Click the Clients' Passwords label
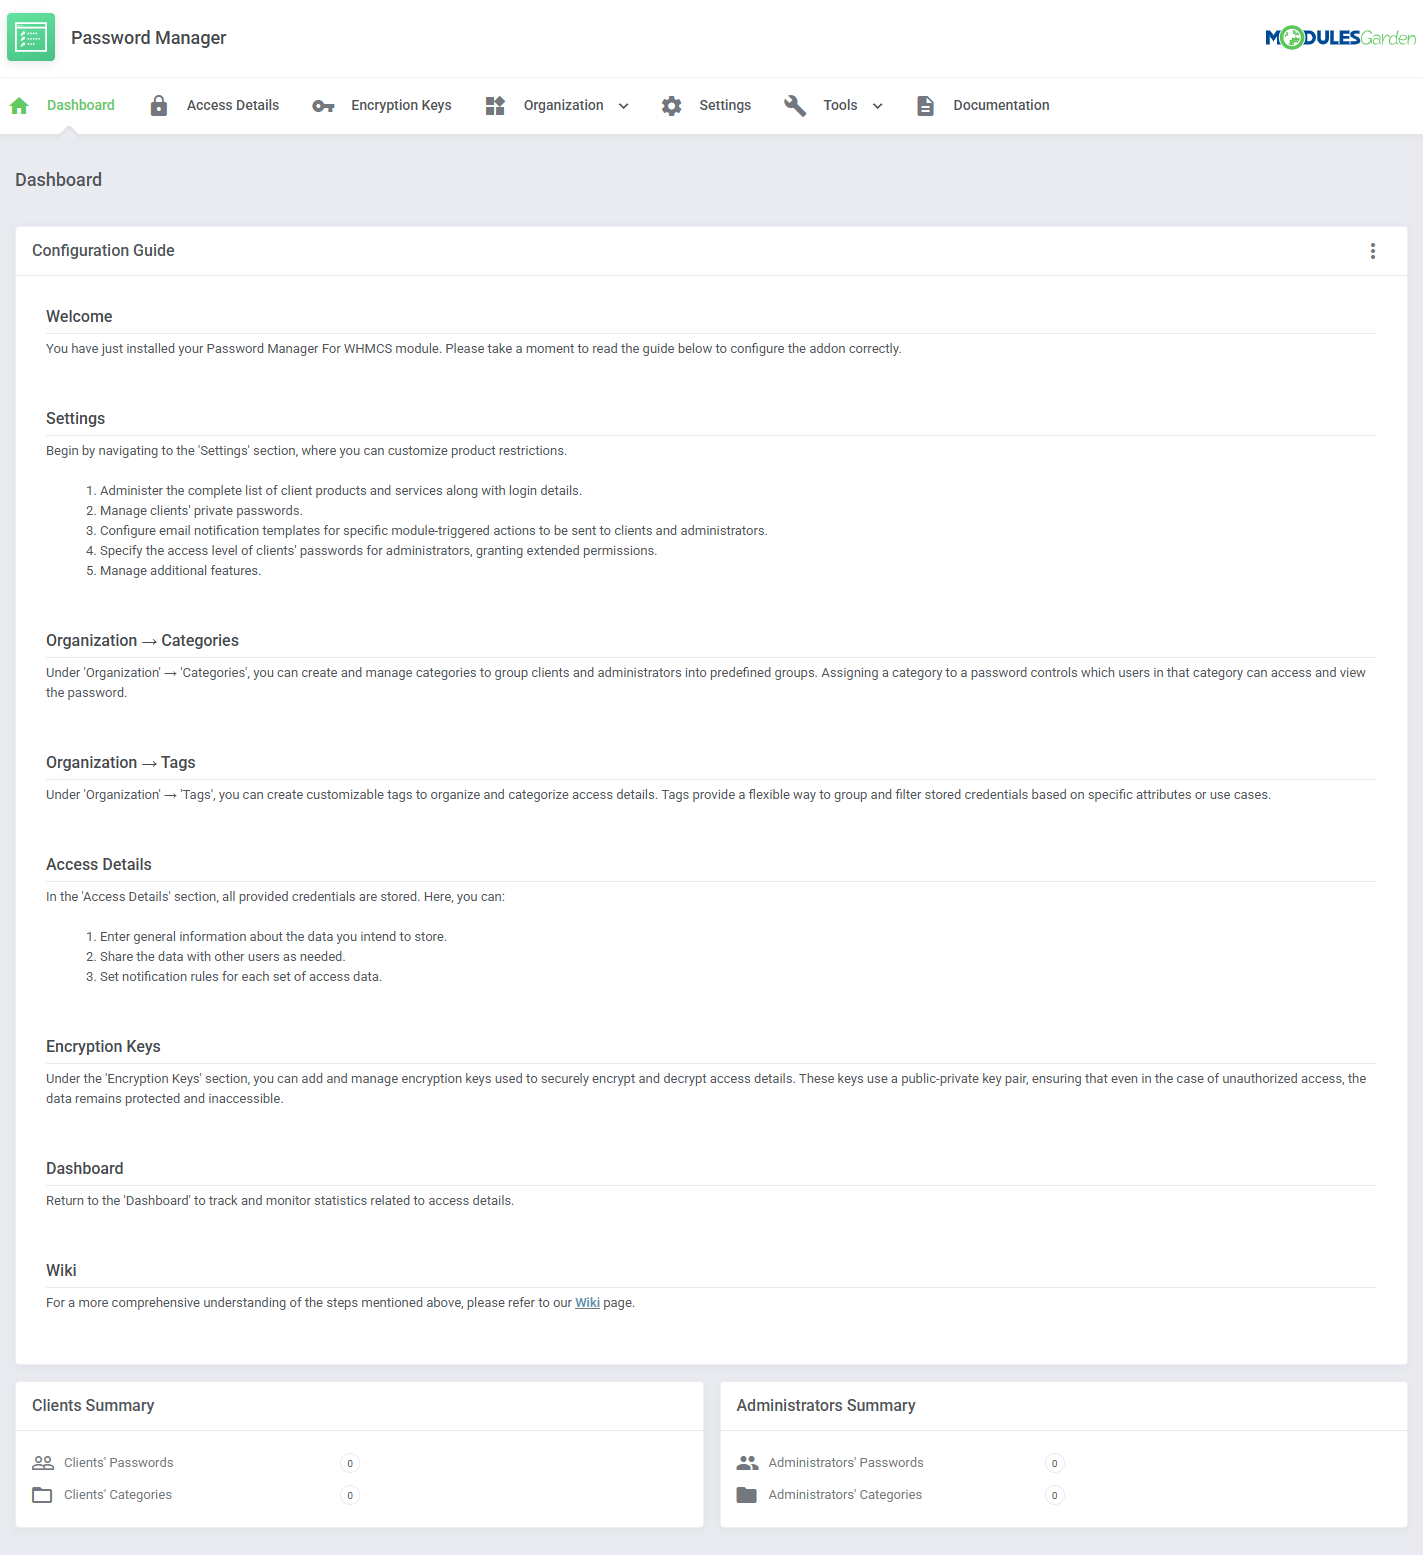This screenshot has height=1555, width=1423. 118,1463
